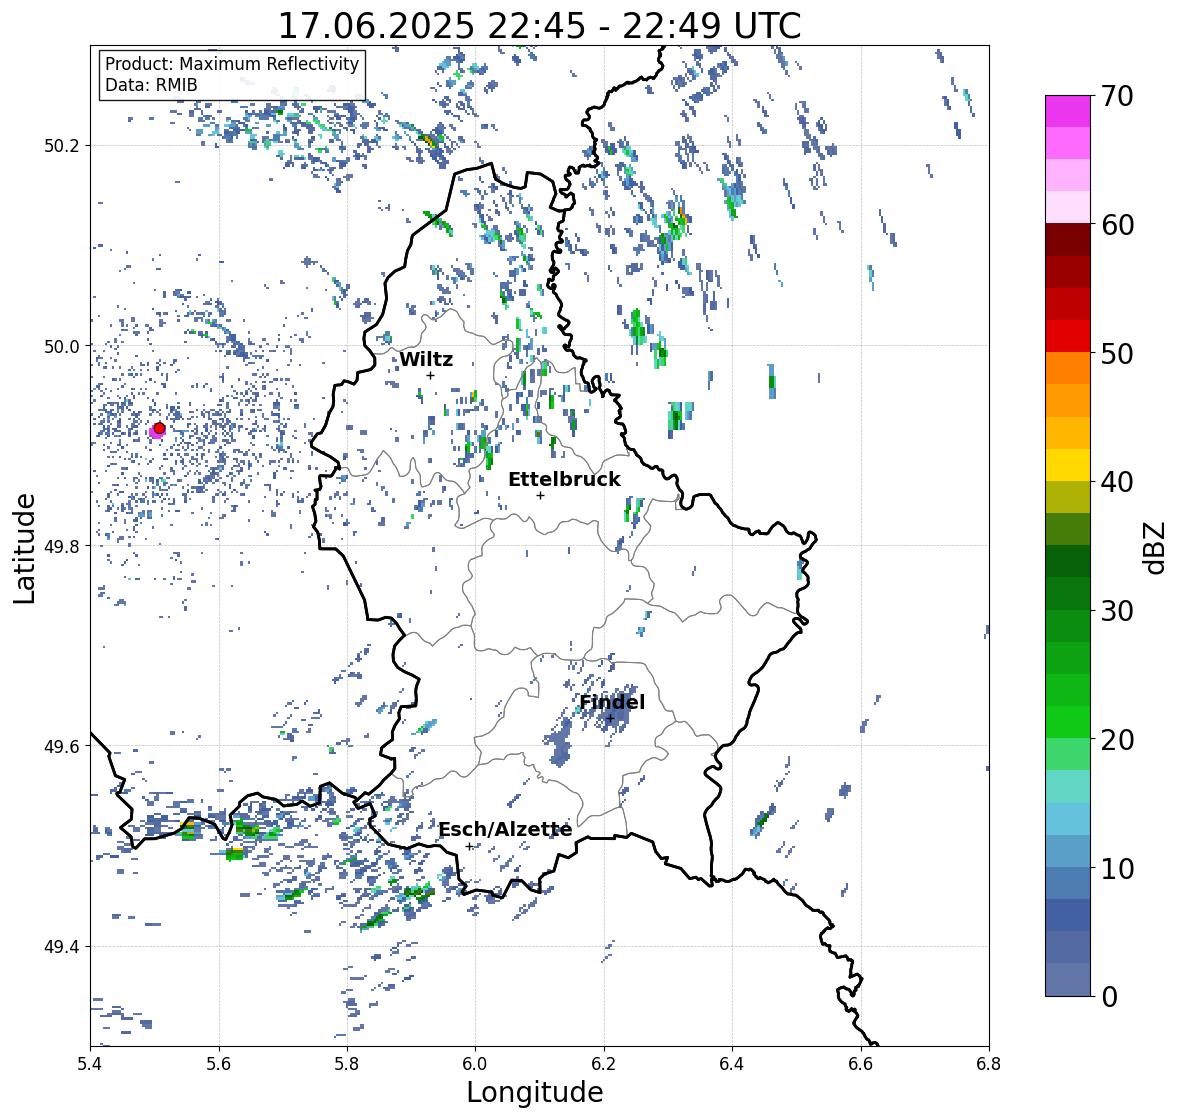Click the longitude tick label 6.8
The image size is (1179, 1117).
(989, 1064)
